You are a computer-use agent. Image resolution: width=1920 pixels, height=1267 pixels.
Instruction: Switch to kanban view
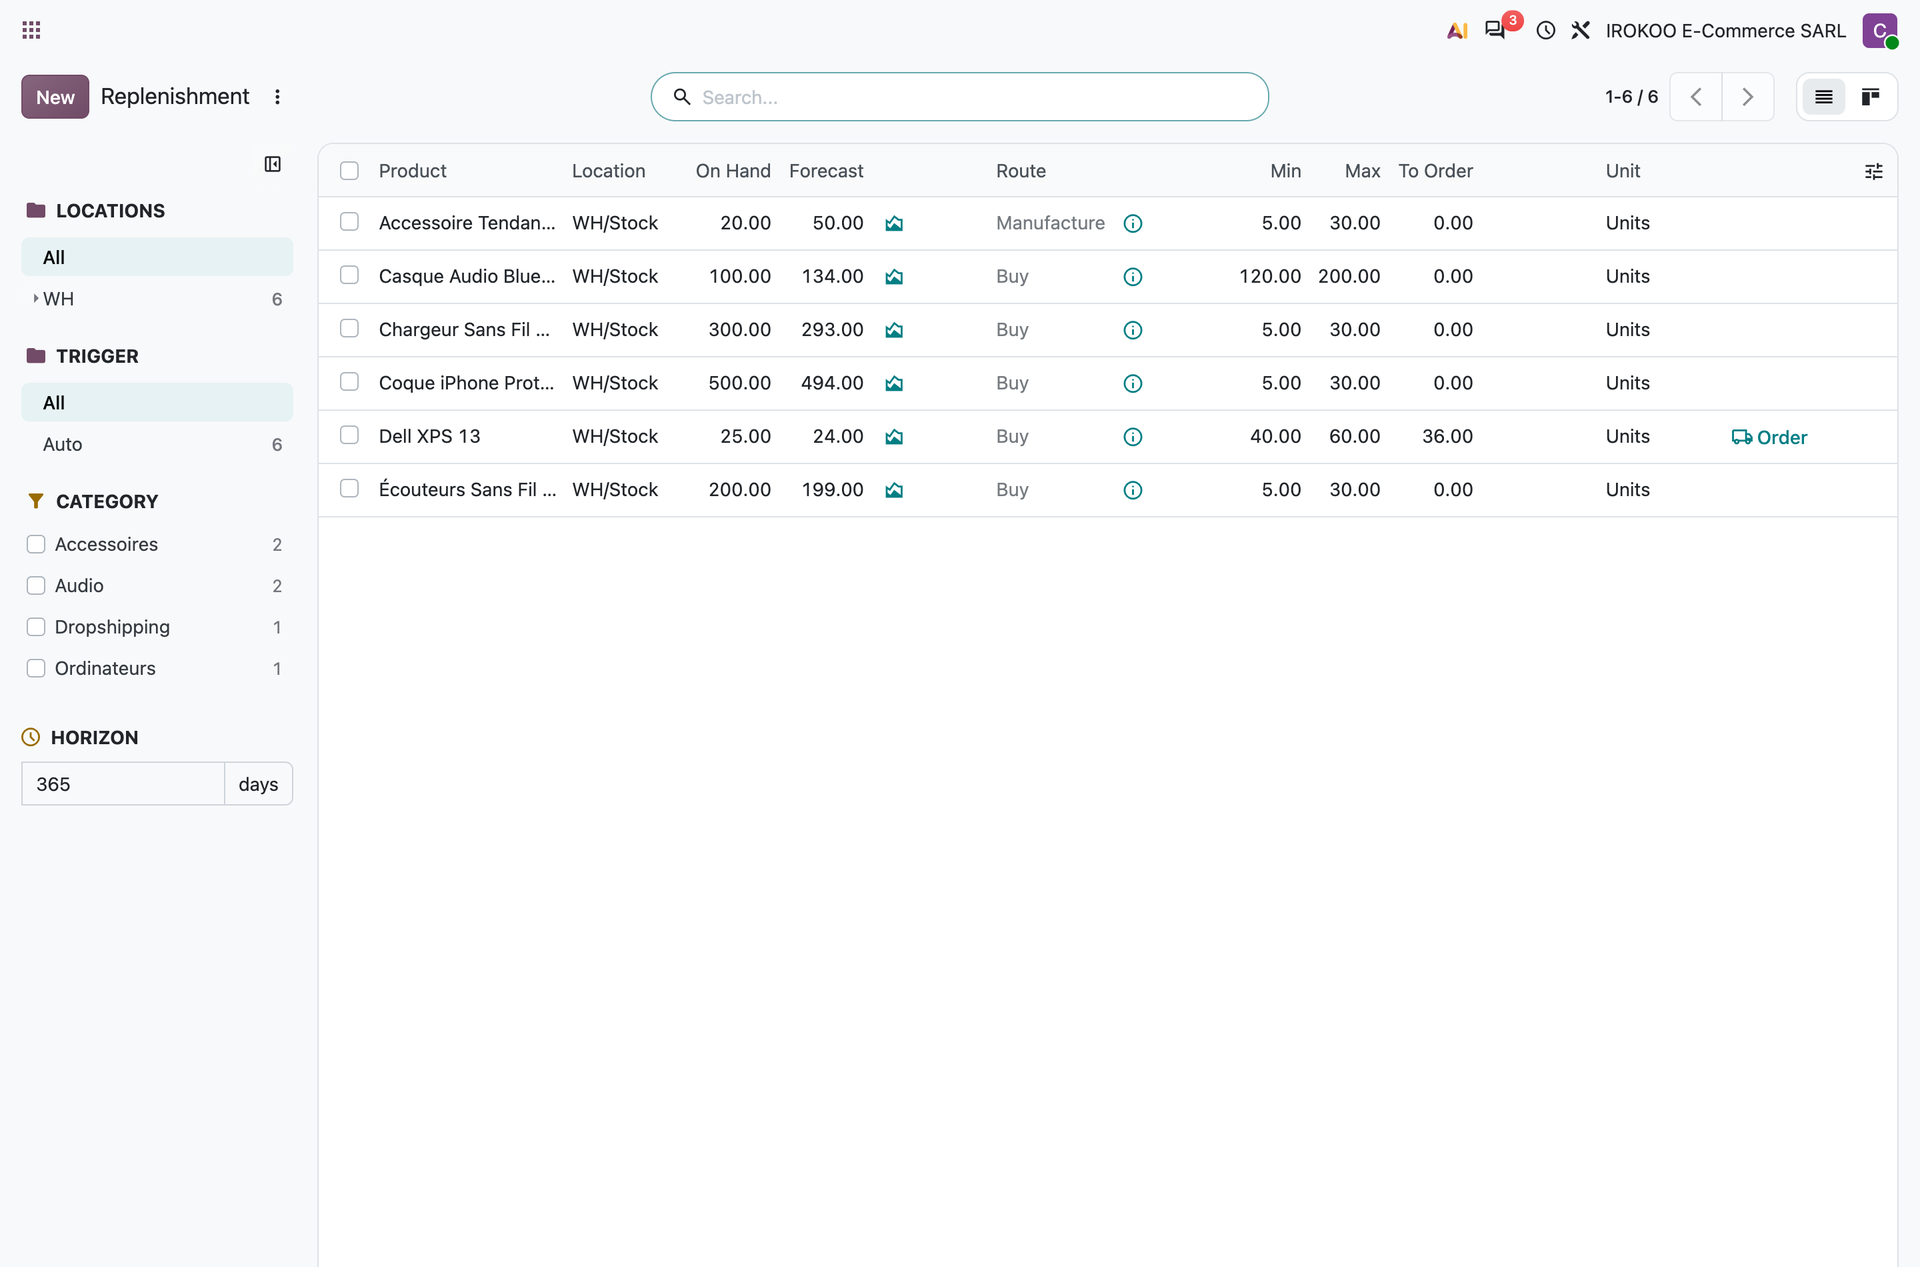coord(1870,97)
